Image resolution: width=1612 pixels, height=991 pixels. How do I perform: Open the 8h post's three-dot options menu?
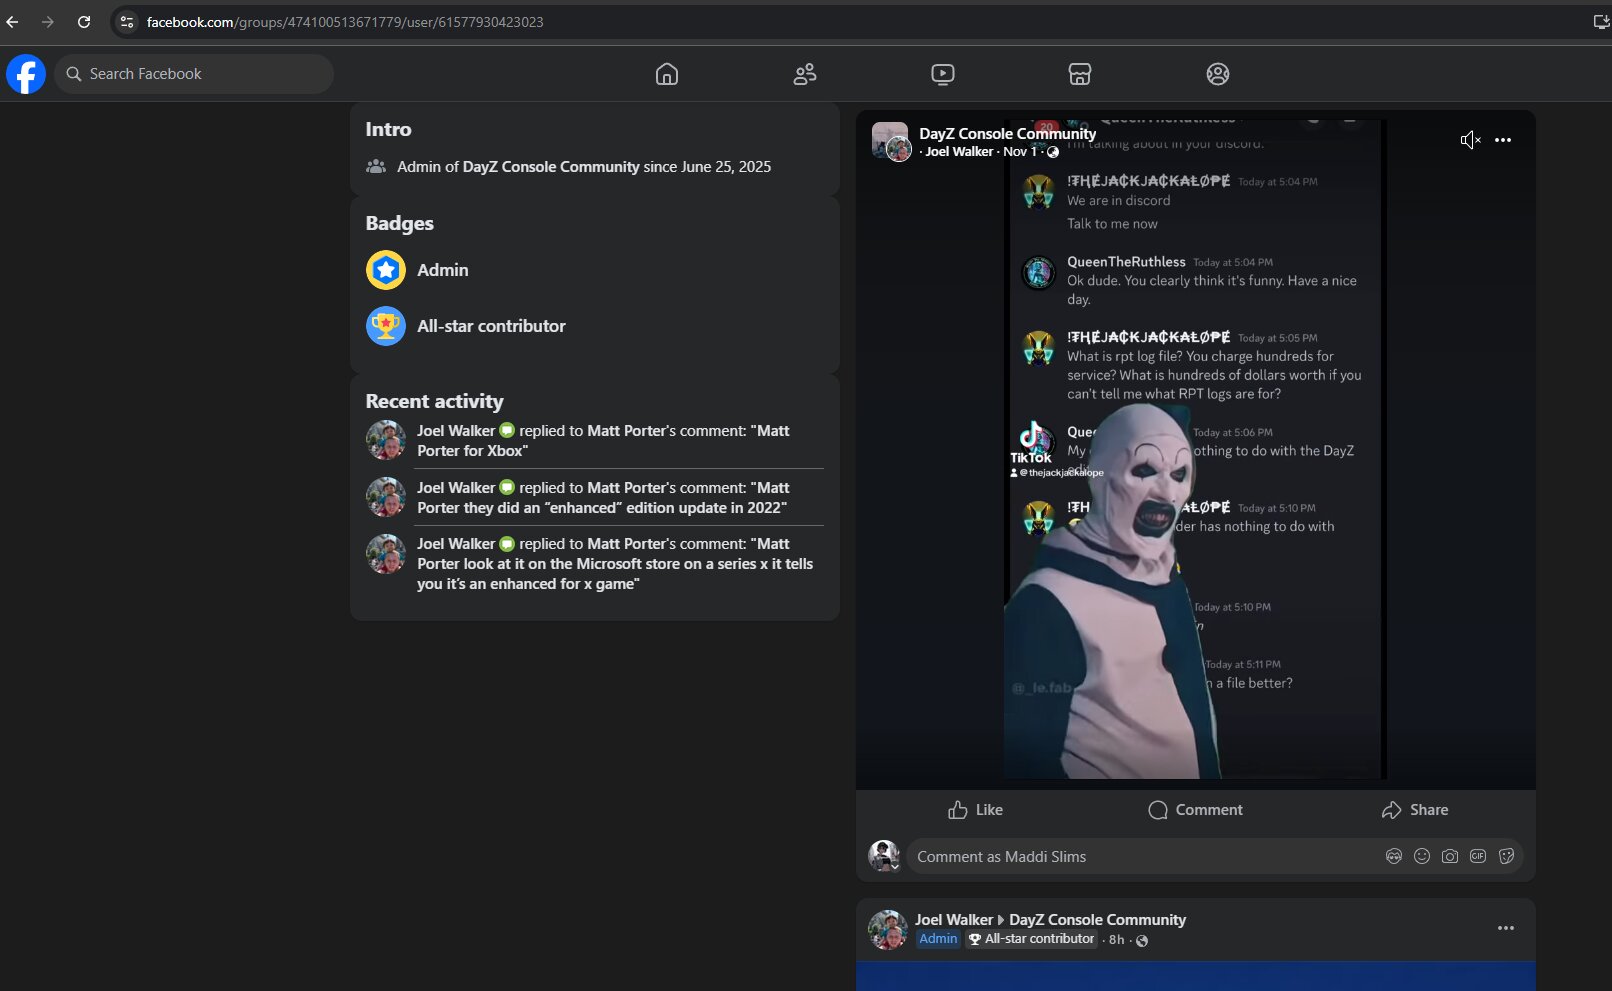[x=1506, y=928]
